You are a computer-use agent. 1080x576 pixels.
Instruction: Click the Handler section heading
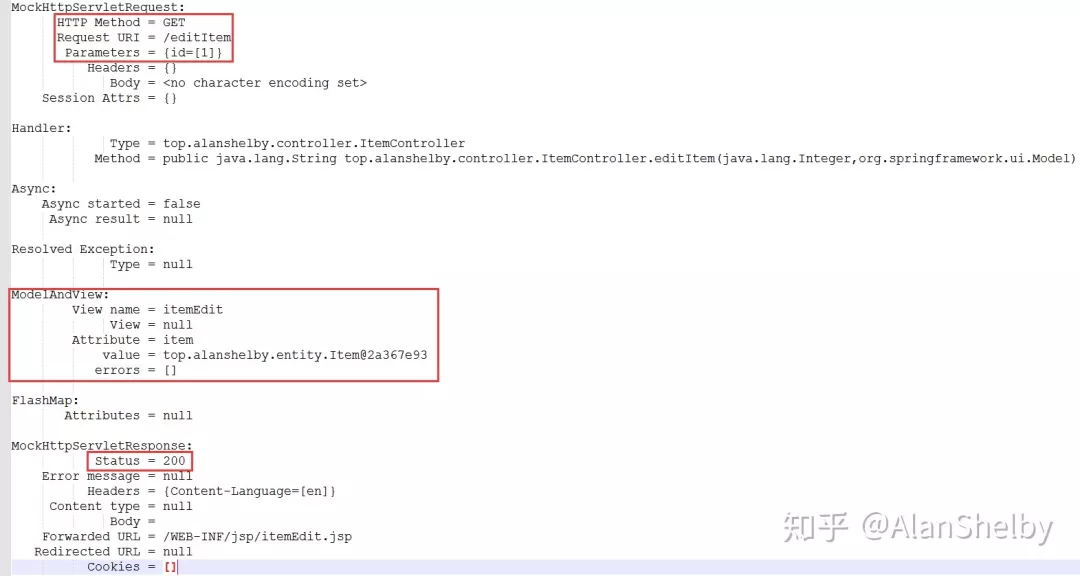(41, 128)
